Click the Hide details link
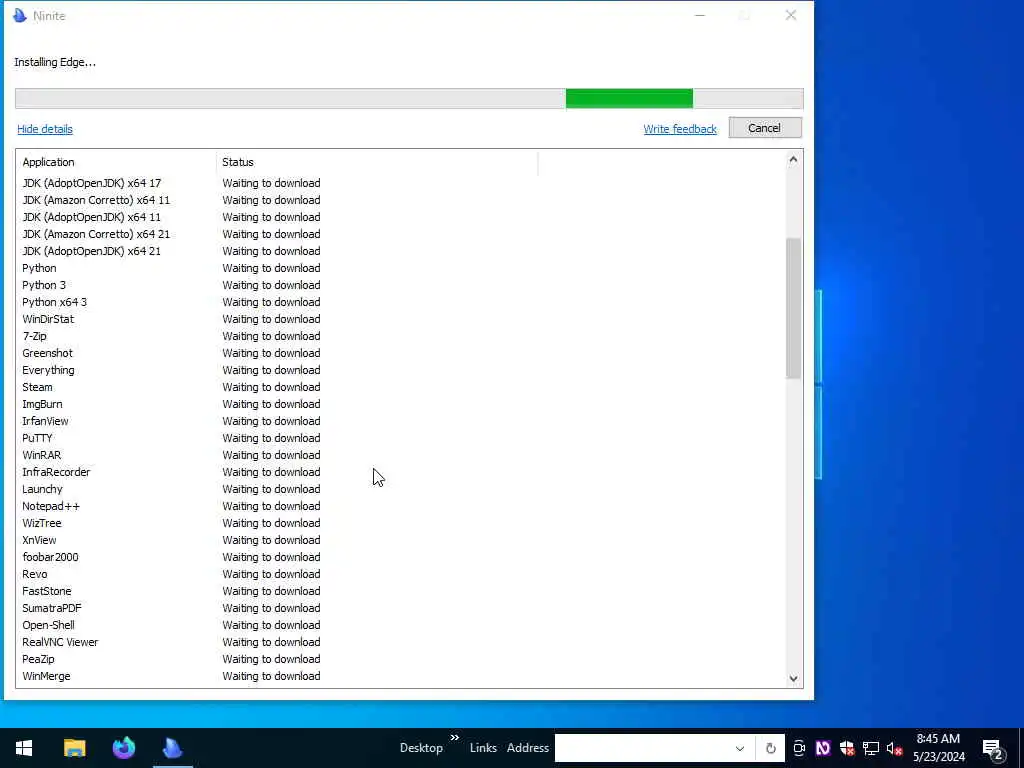The height and width of the screenshot is (768, 1024). (44, 129)
